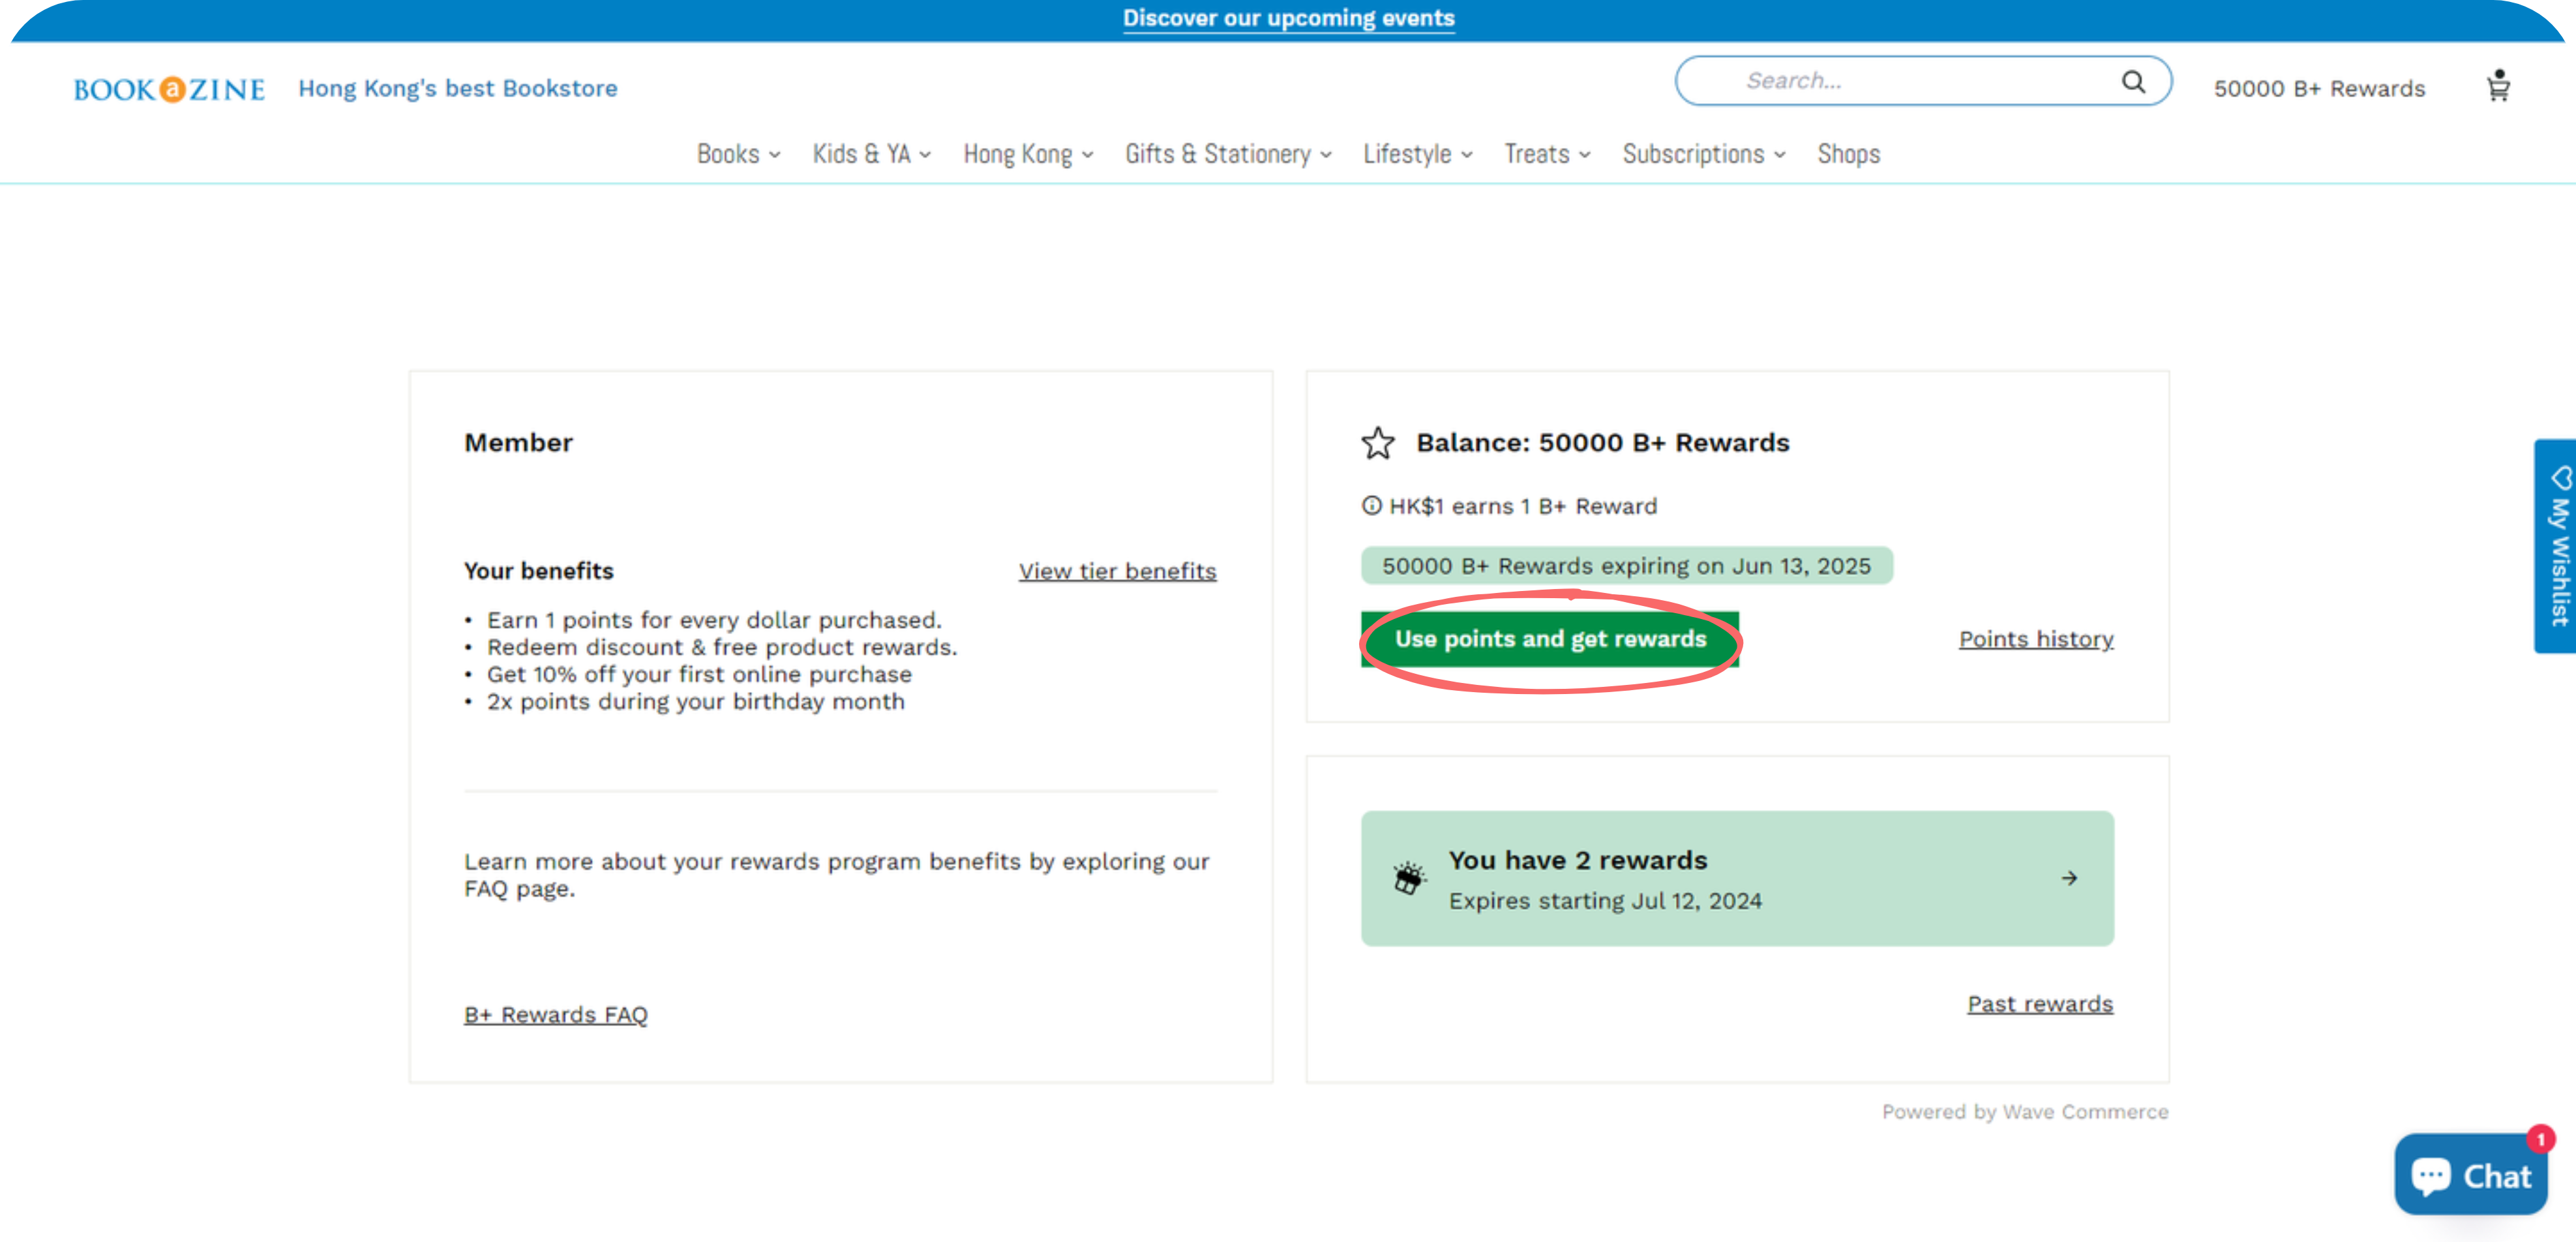
Task: Click the arrow on rewards banner
Action: 2069,878
